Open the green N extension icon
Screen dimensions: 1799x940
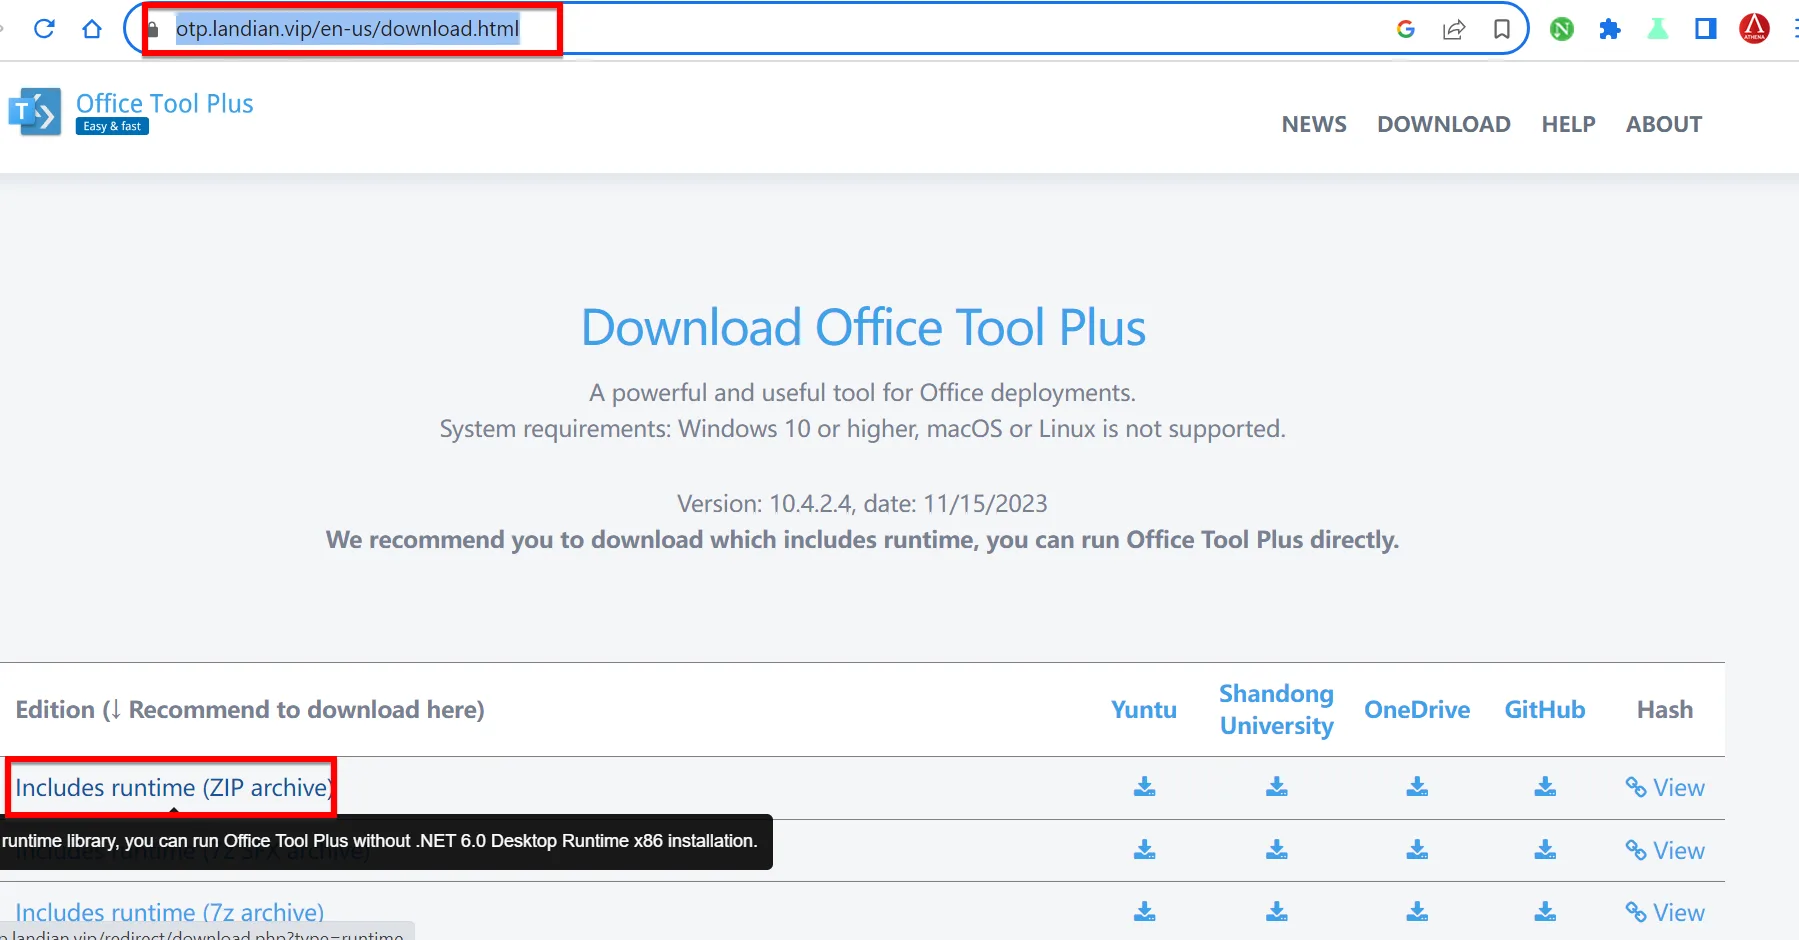coord(1562,29)
